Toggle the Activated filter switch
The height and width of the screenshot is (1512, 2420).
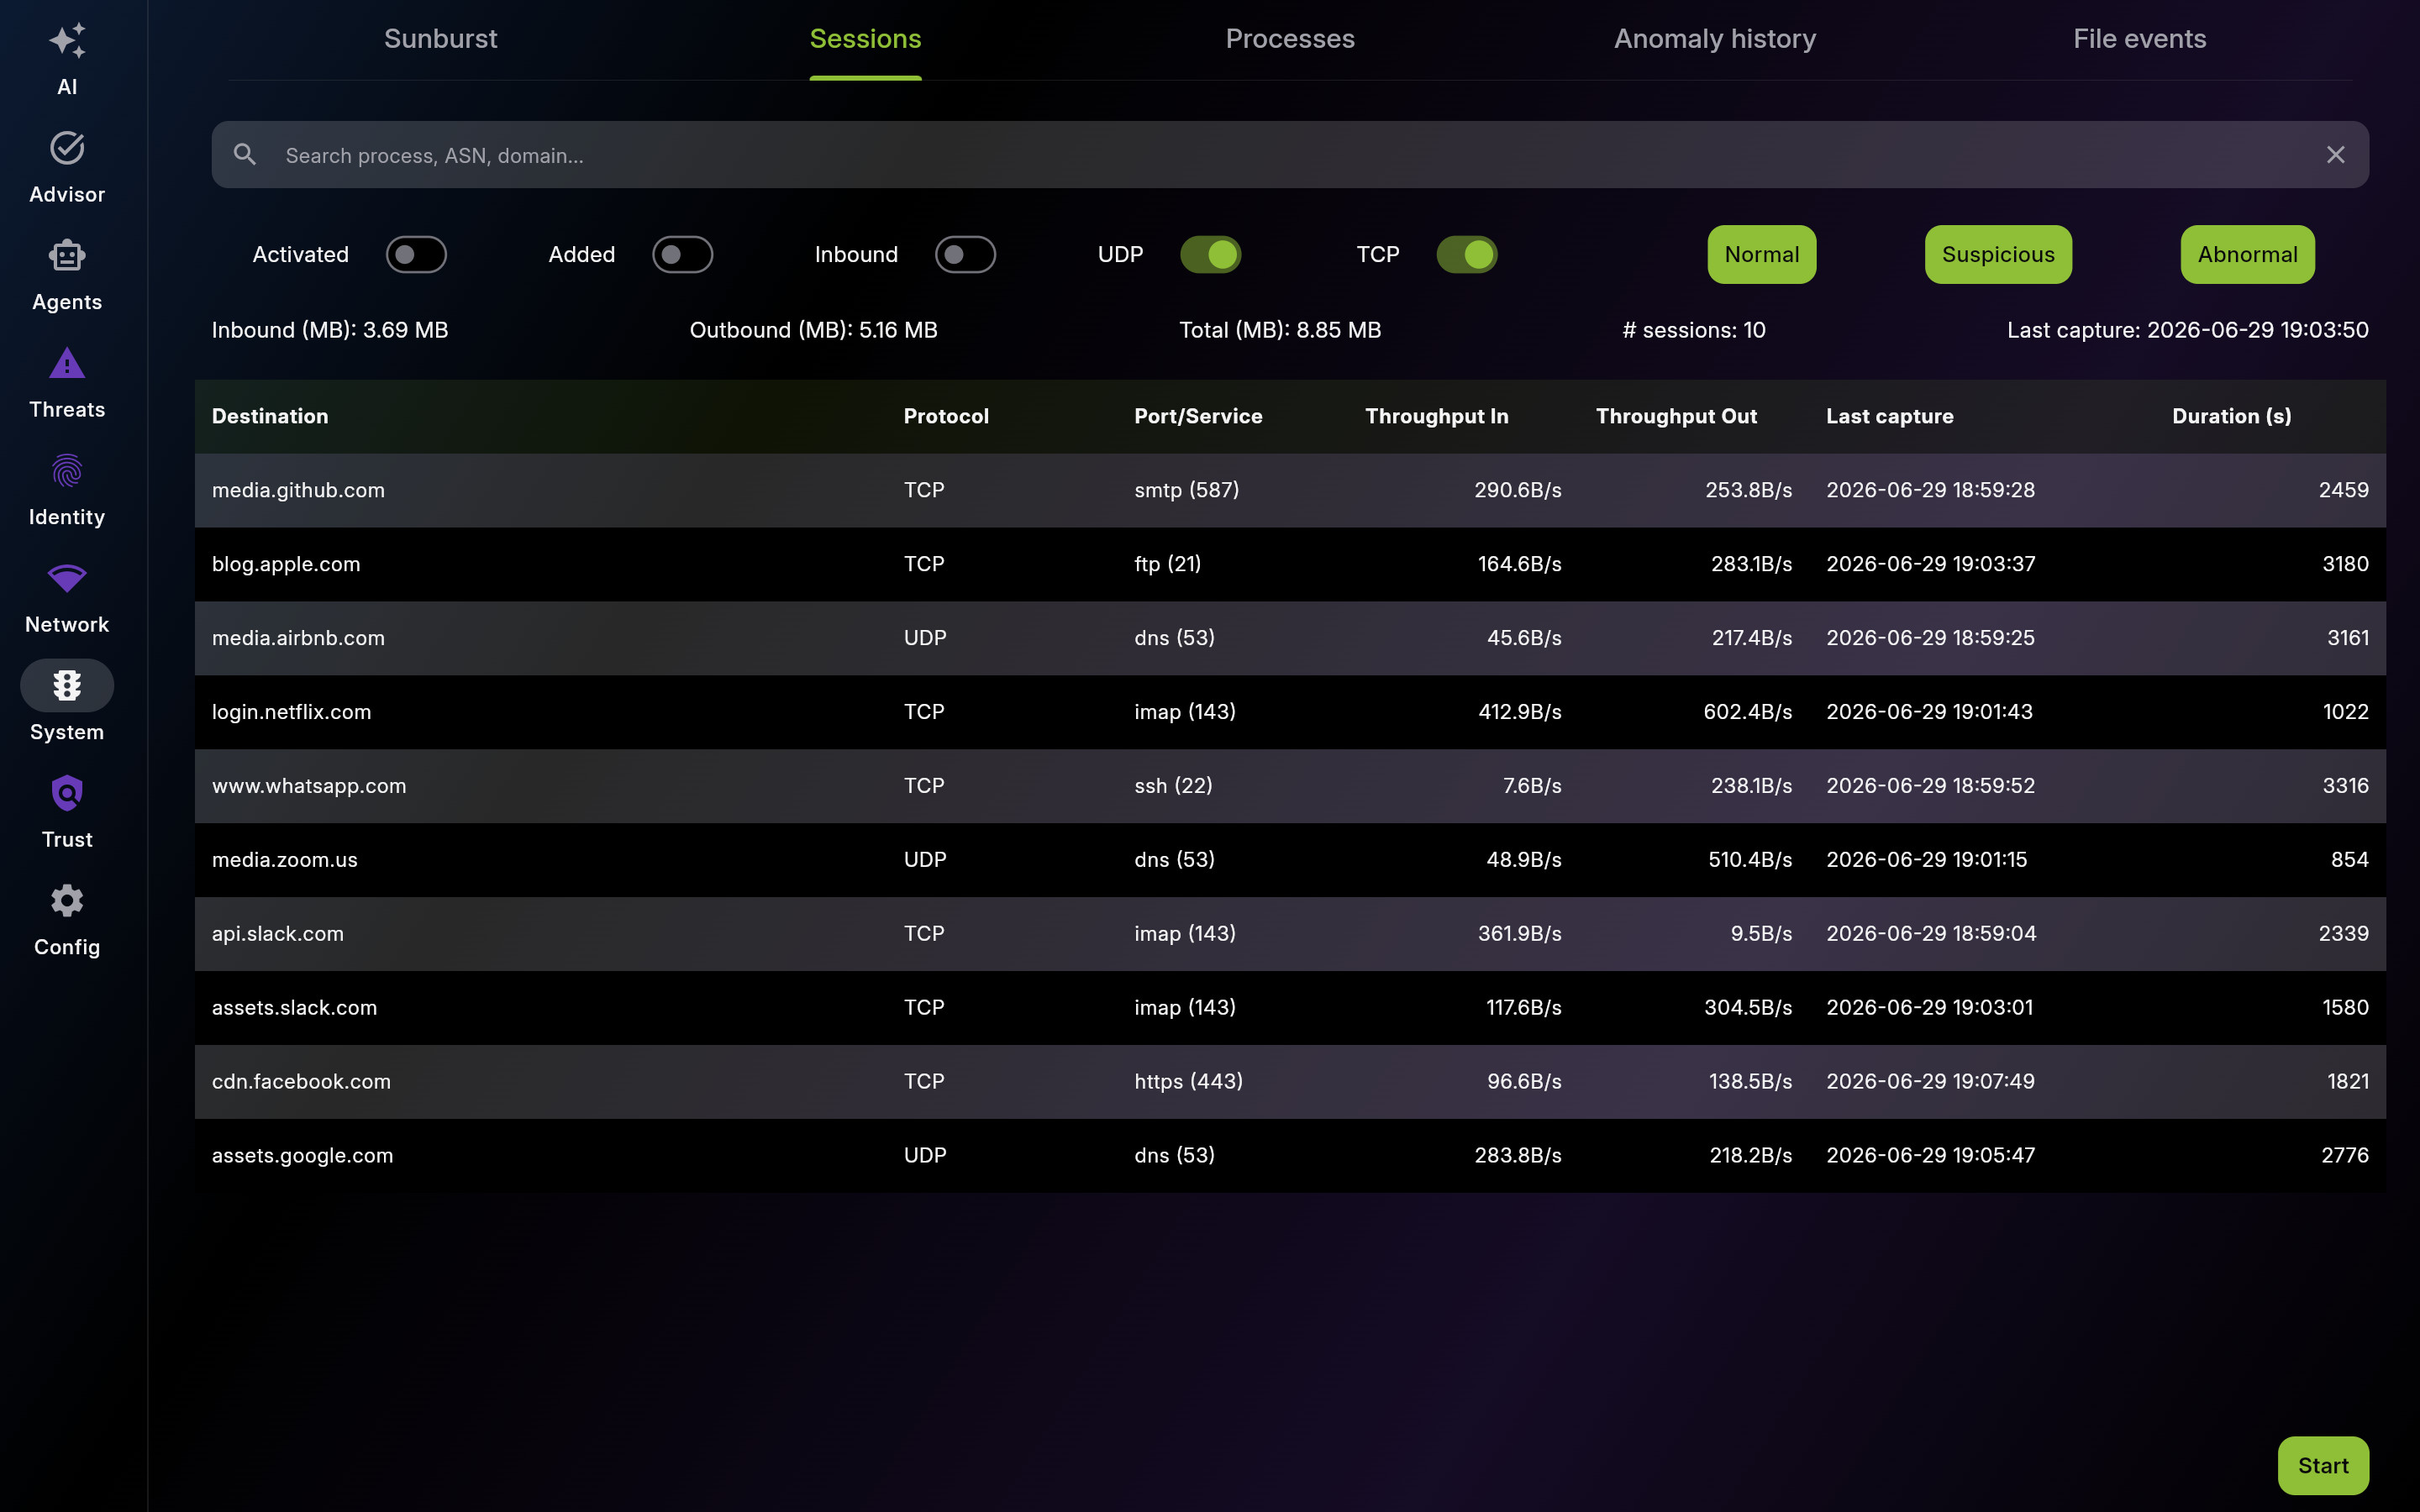tap(416, 255)
